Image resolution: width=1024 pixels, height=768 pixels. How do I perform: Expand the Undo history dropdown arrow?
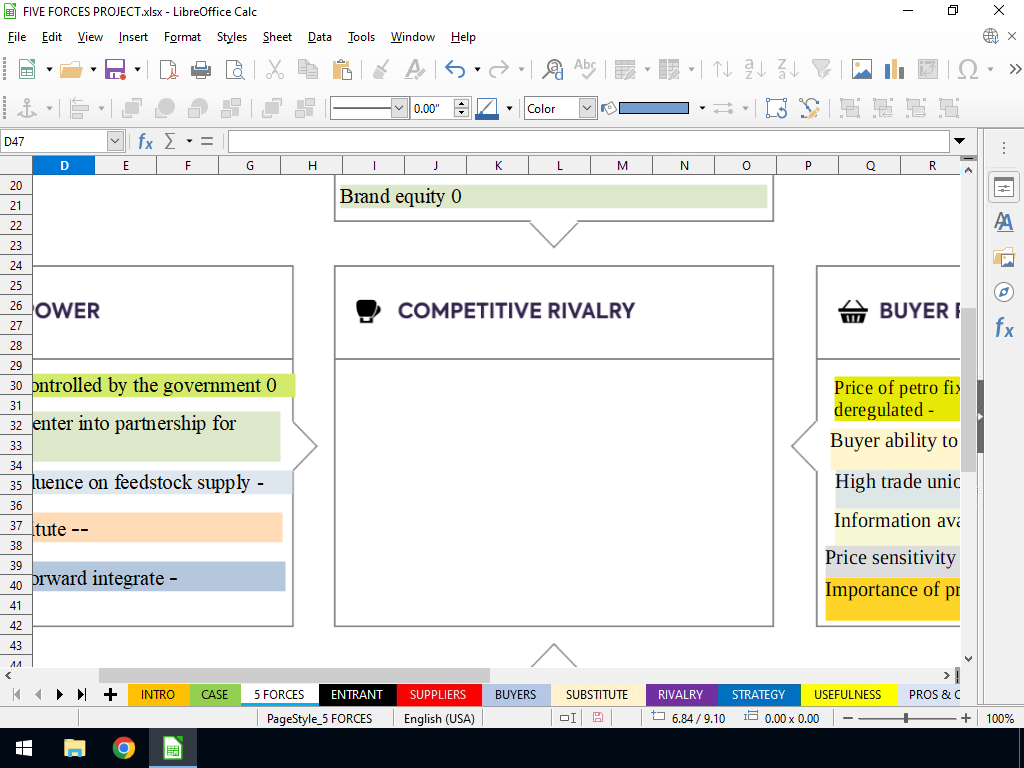coord(477,69)
